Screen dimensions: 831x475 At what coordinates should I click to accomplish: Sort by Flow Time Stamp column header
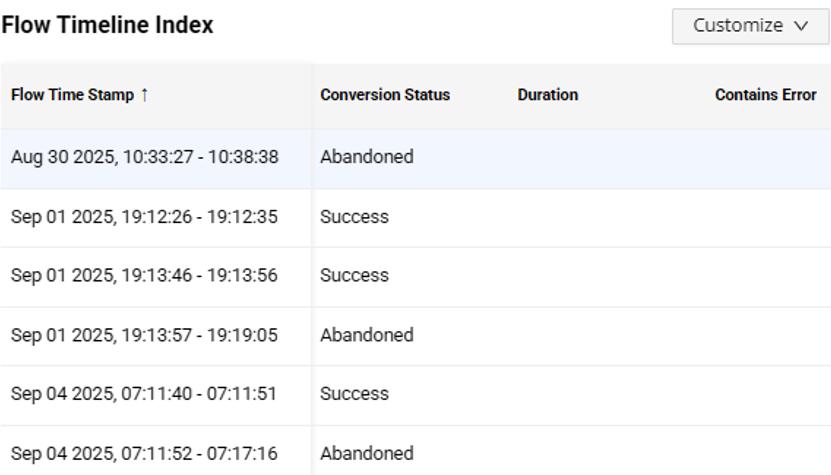pyautogui.click(x=72, y=95)
